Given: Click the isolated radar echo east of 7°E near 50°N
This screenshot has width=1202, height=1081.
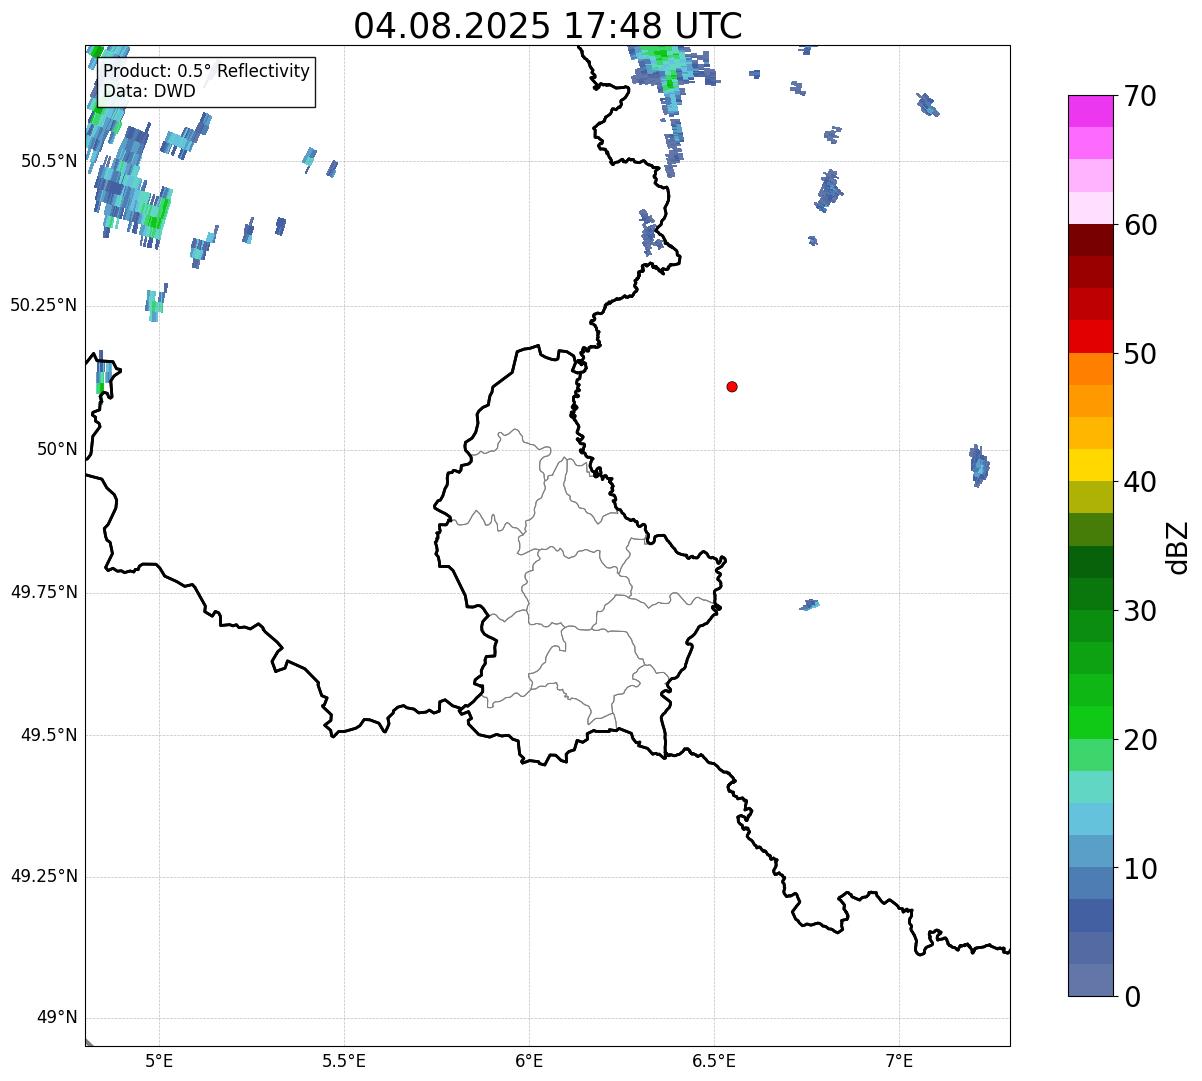Looking at the screenshot, I should click(x=979, y=465).
